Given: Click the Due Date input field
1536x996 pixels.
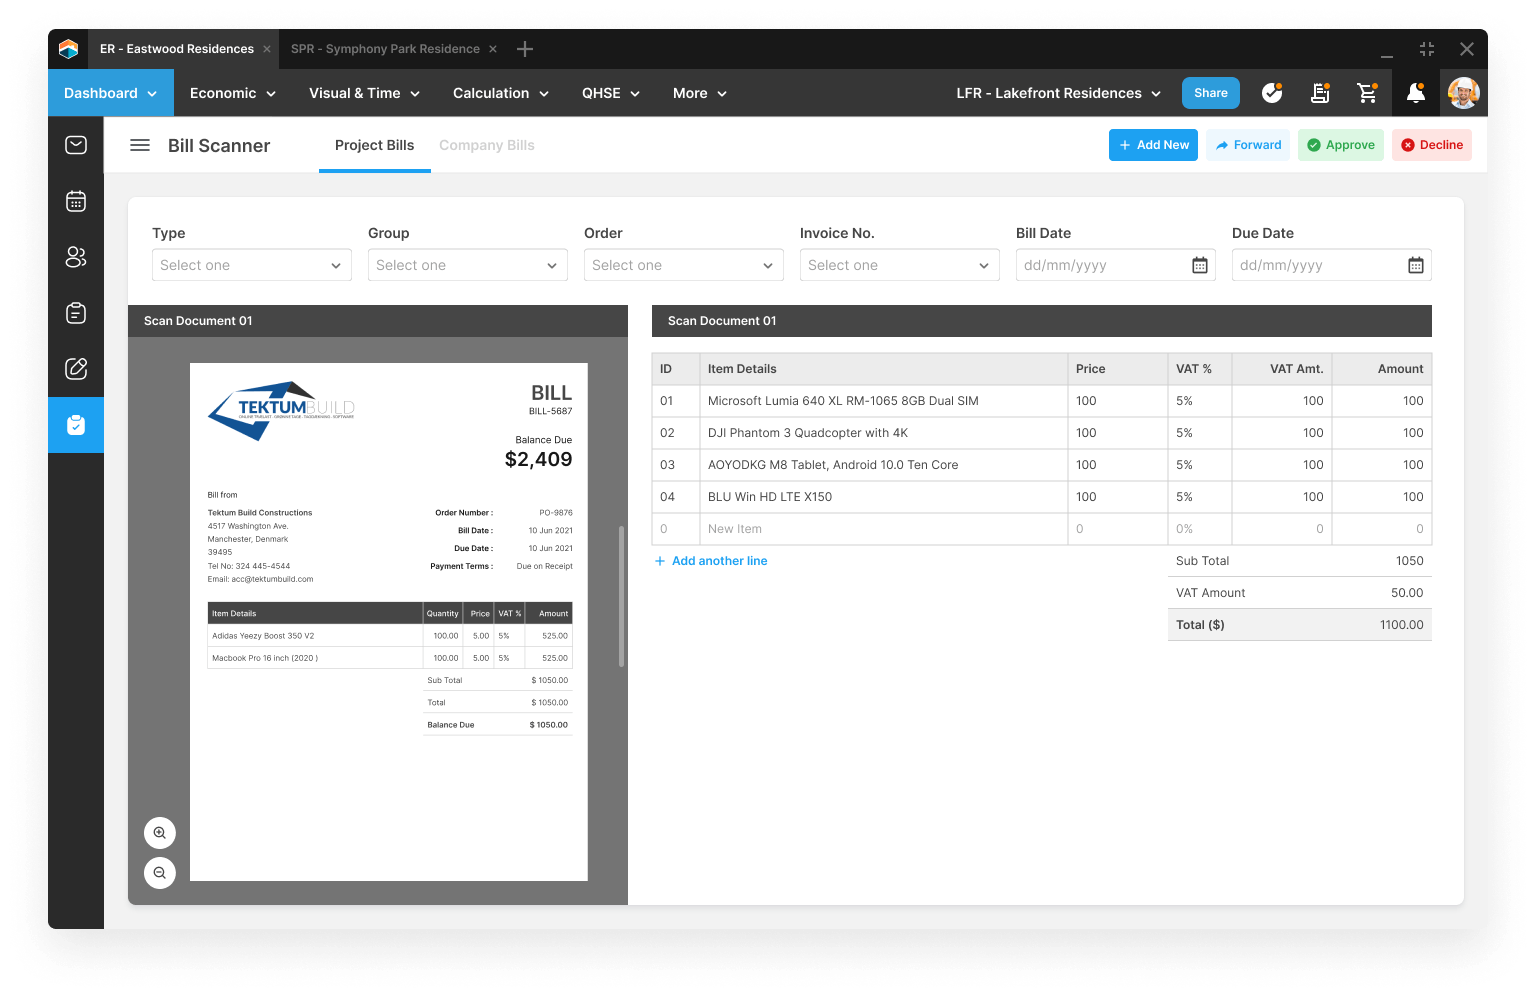Looking at the screenshot, I should click(x=1317, y=265).
